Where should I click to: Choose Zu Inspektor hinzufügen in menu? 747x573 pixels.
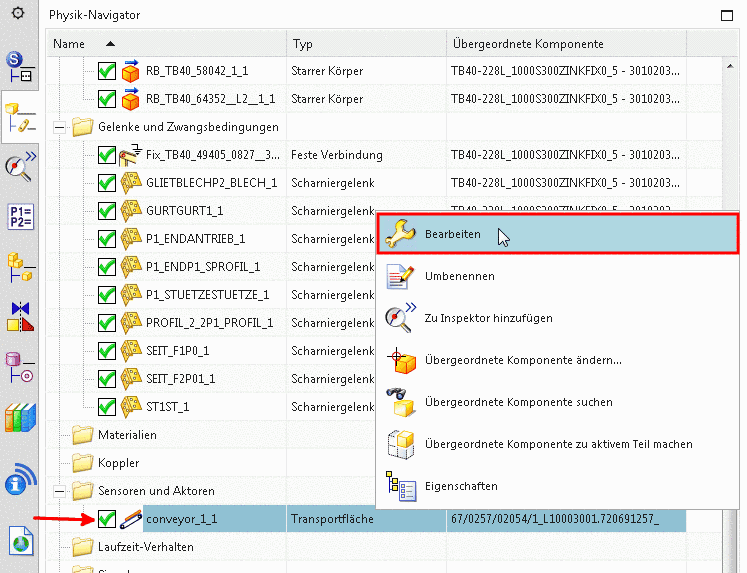point(557,318)
